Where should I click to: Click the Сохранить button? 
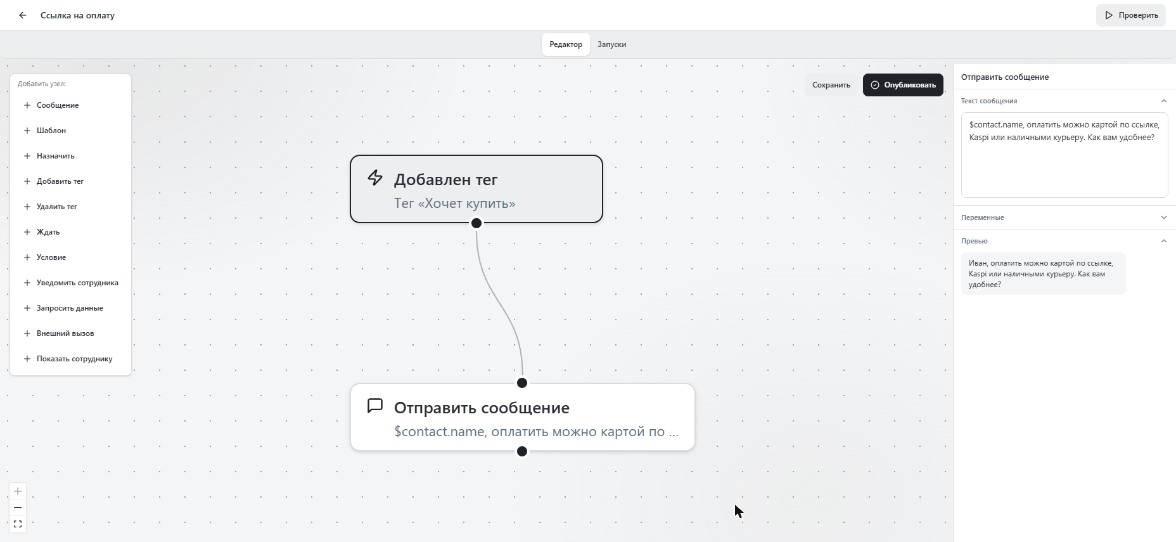tap(831, 85)
